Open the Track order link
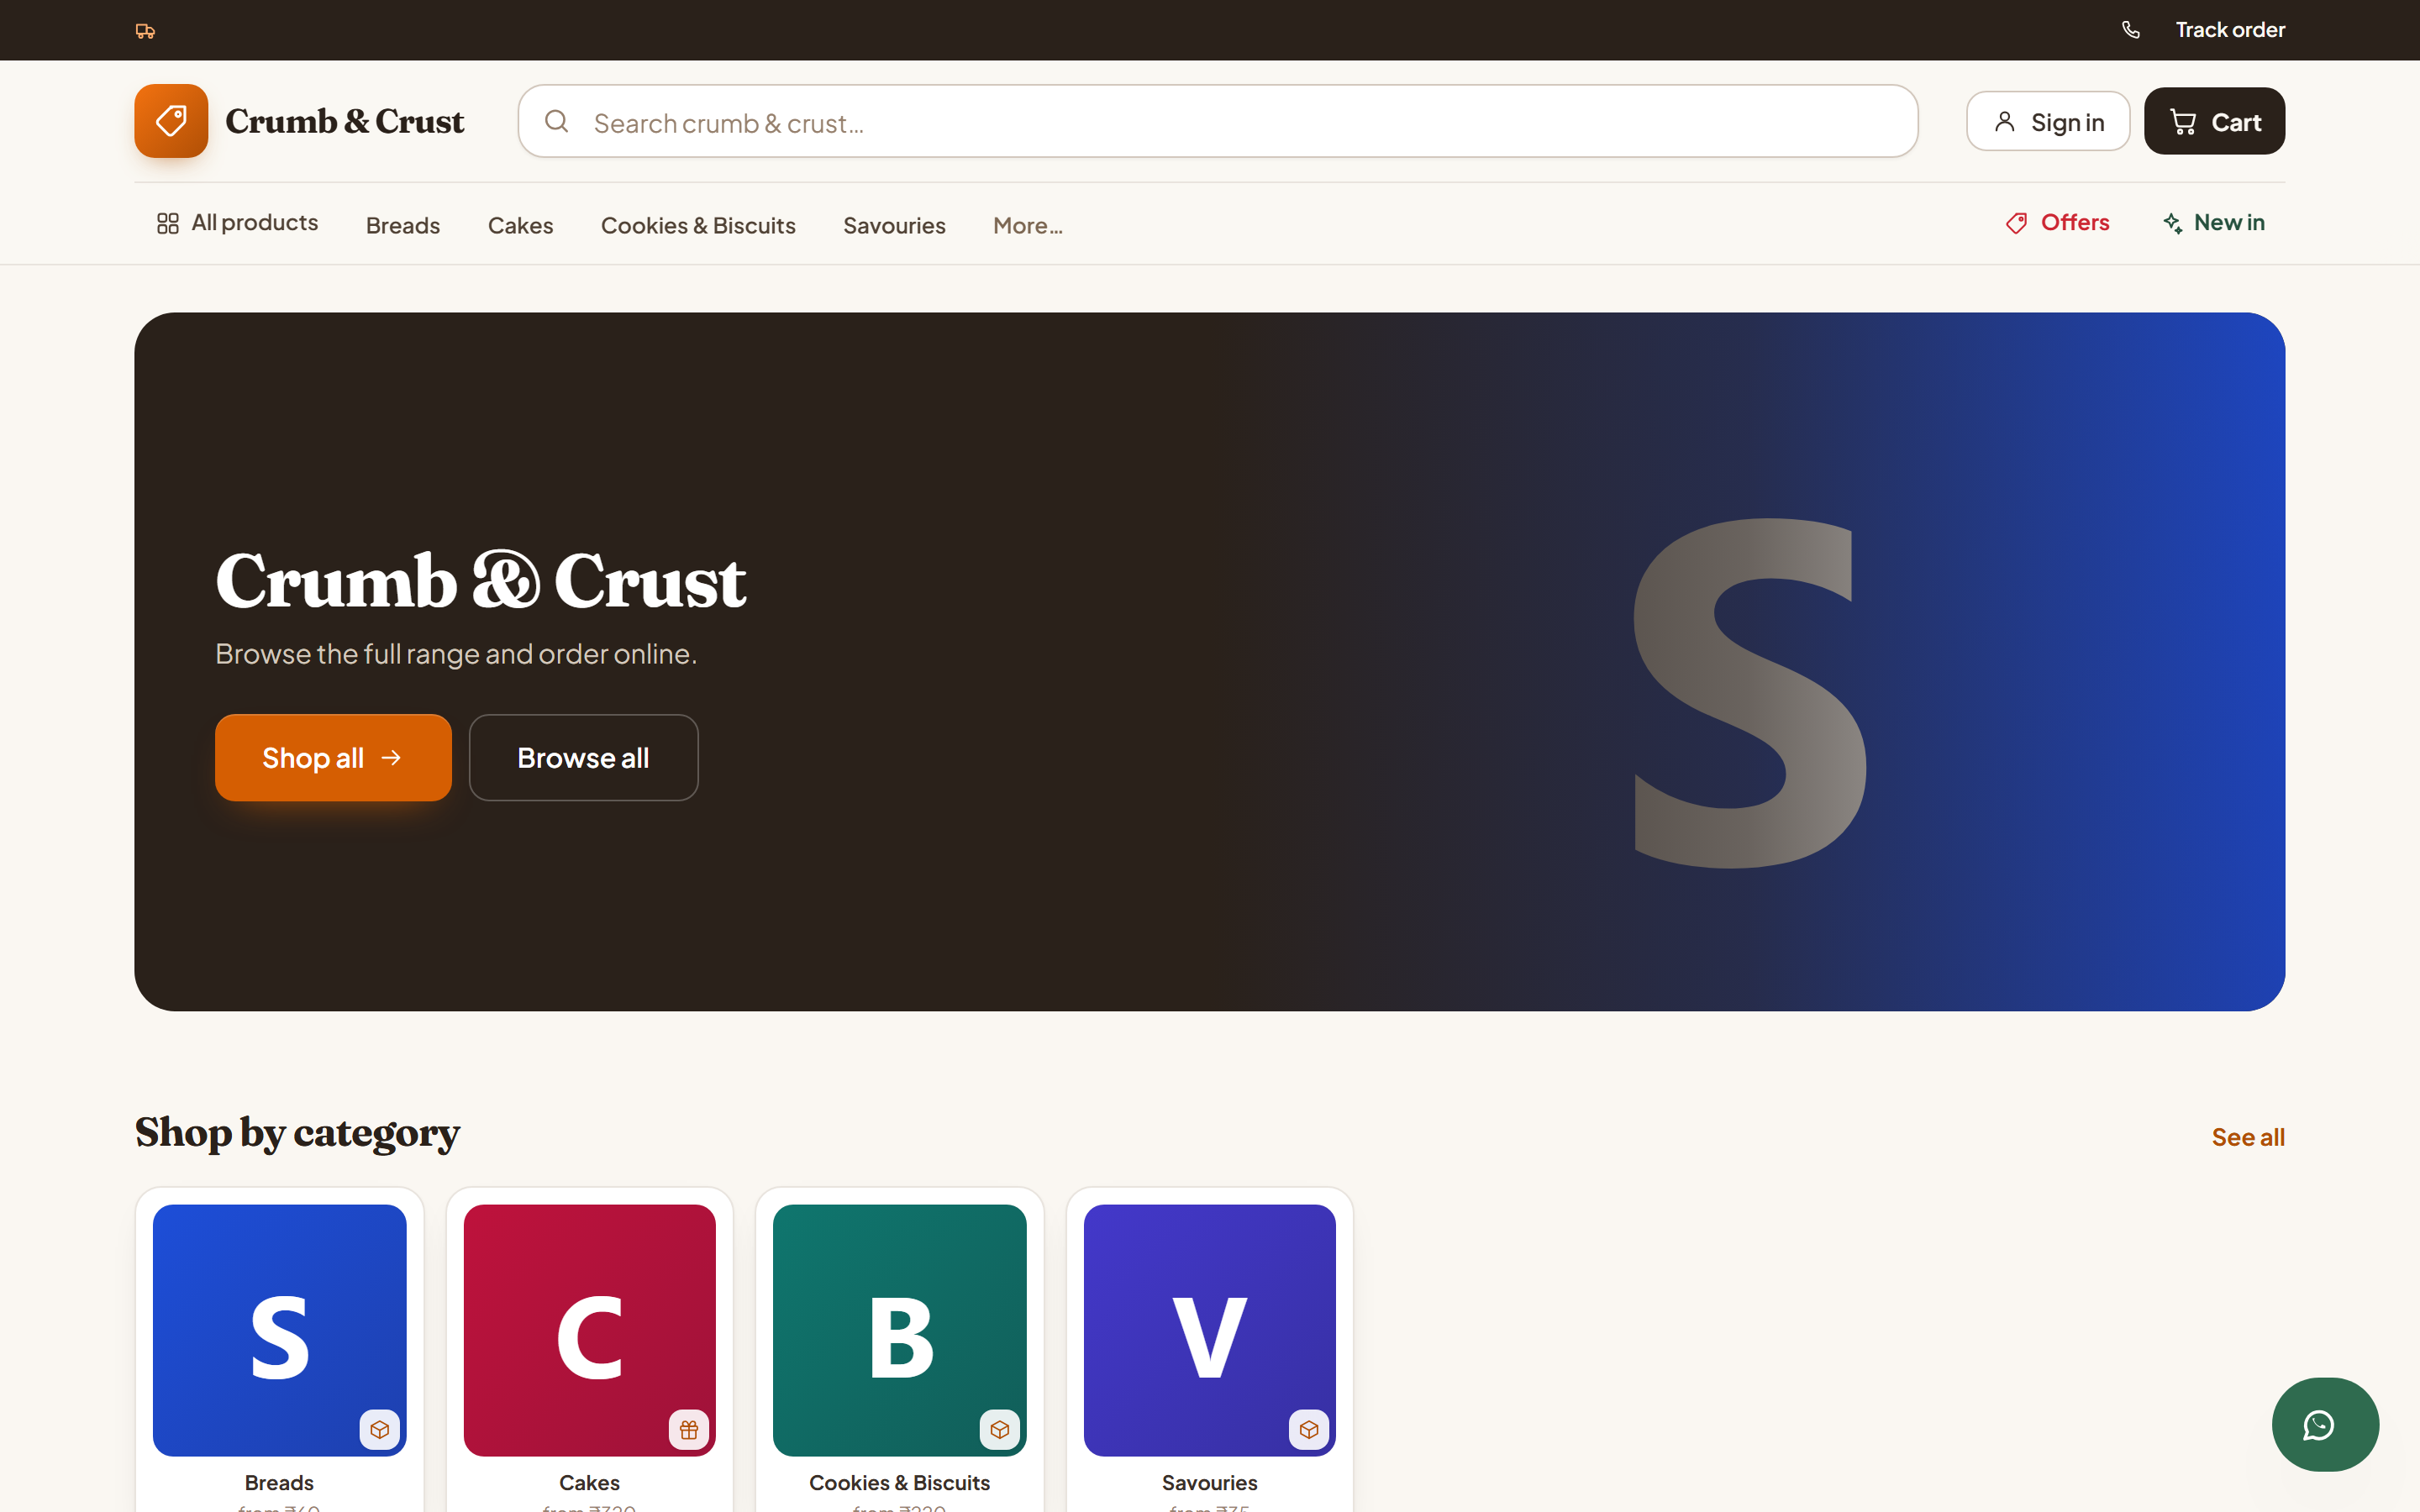The height and width of the screenshot is (1512, 2420). point(2230,30)
